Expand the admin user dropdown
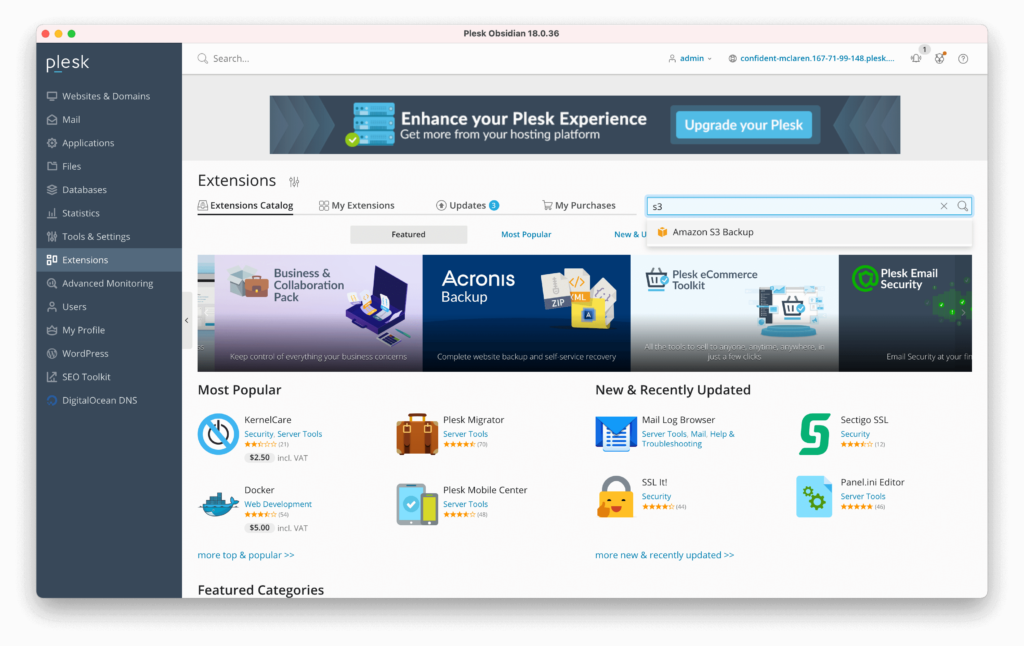 point(690,59)
